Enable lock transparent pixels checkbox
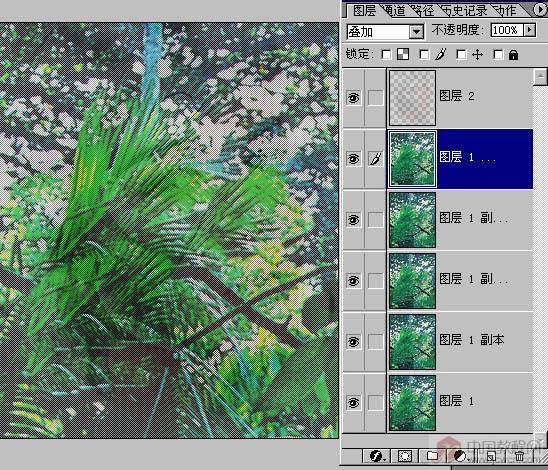This screenshot has width=548, height=470. point(386,55)
